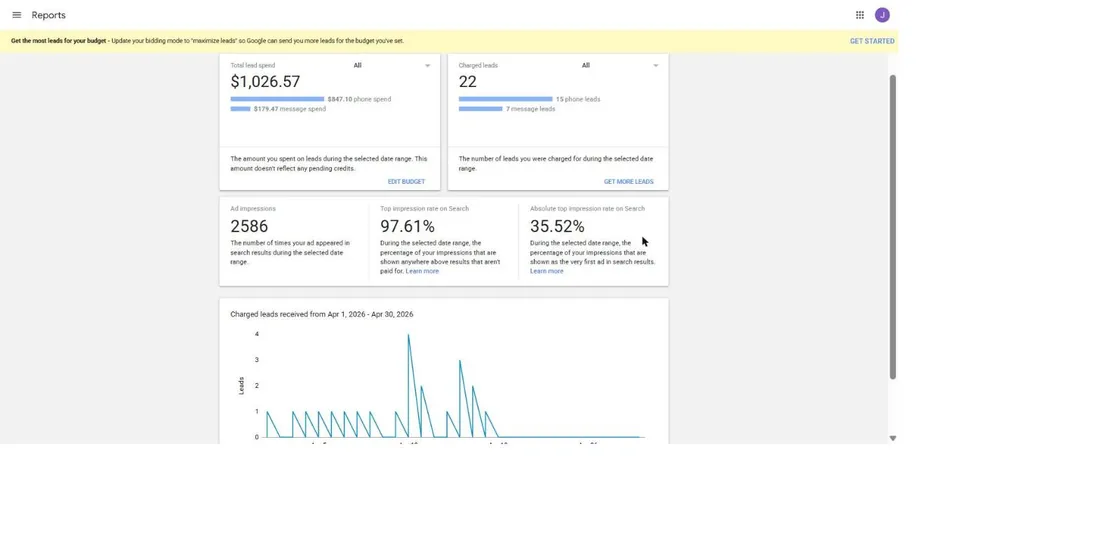Click the $847.10 phone spend bar
Viewport: 1100px width, 543px height.
click(x=277, y=99)
